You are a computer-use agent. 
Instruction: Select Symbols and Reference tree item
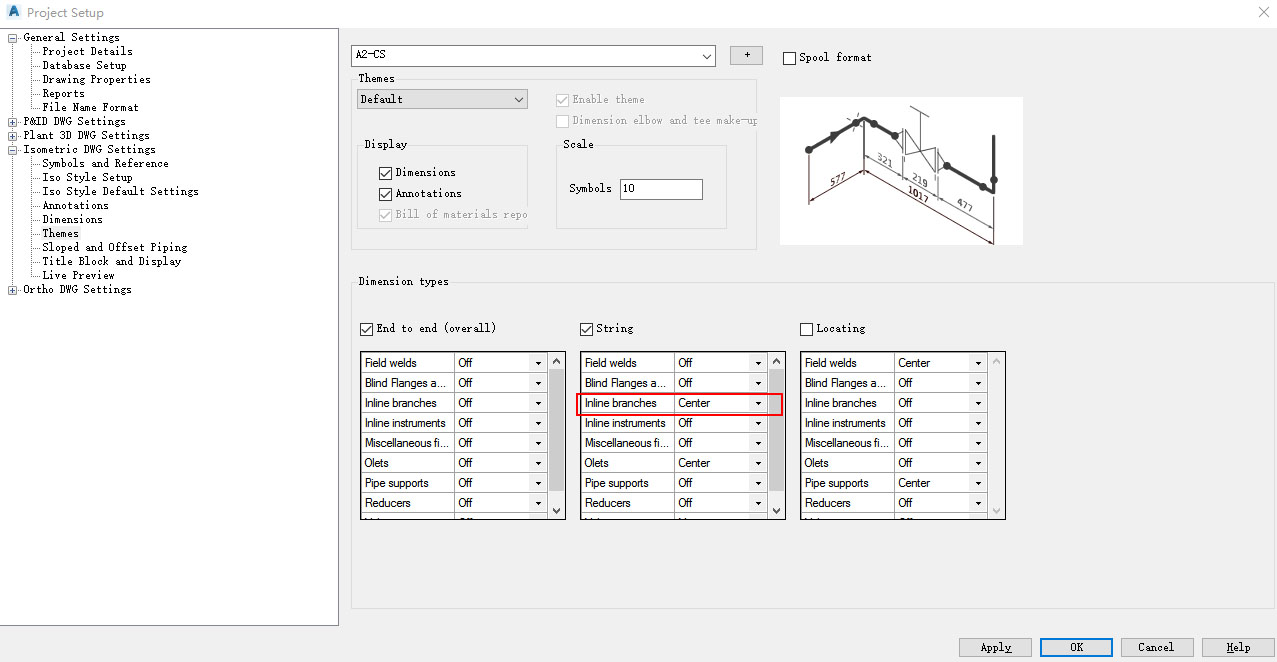pos(105,164)
